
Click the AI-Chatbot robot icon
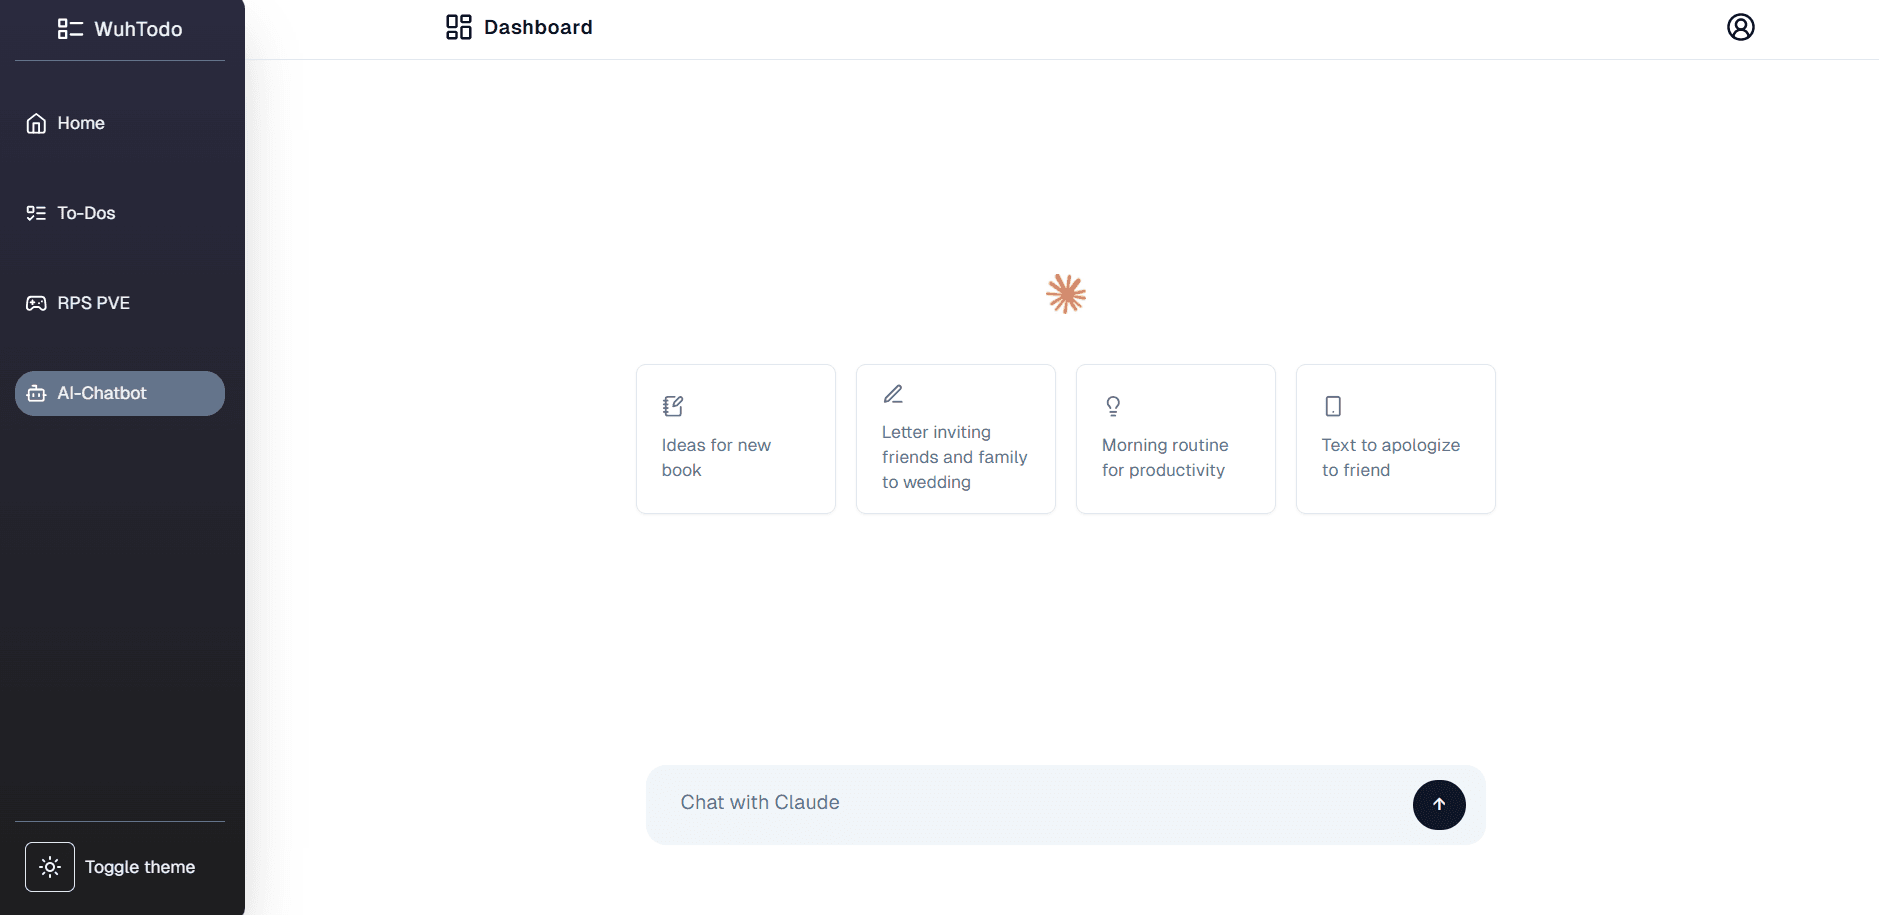point(36,393)
